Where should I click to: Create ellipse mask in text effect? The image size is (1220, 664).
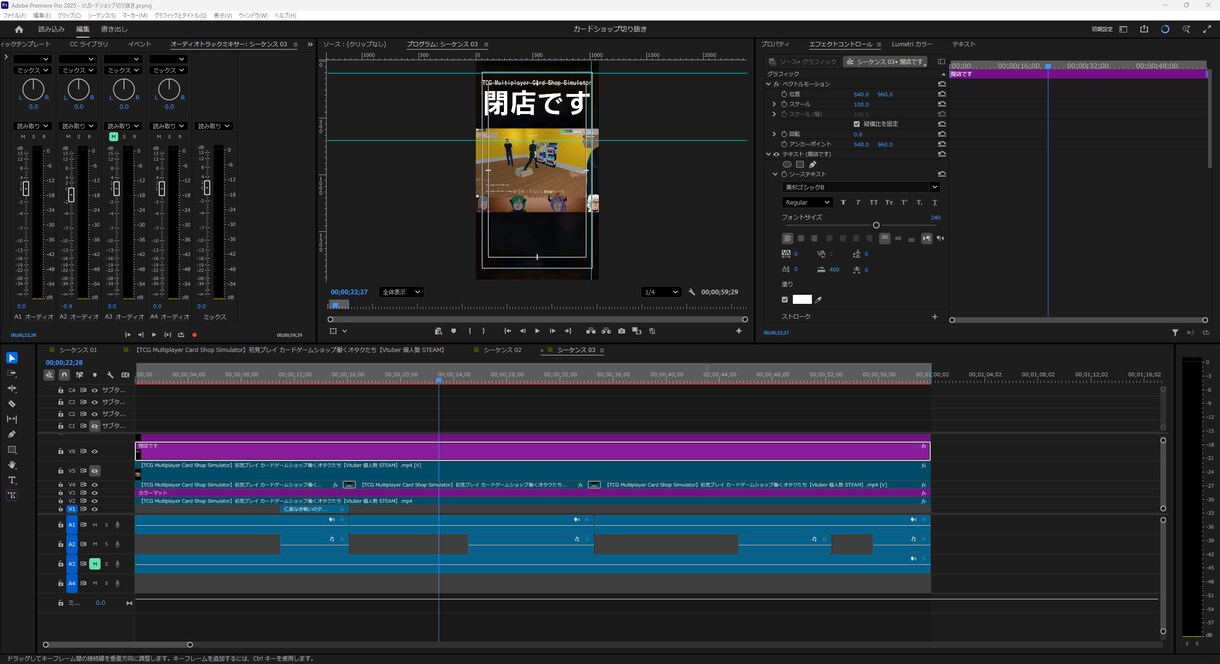[x=787, y=164]
